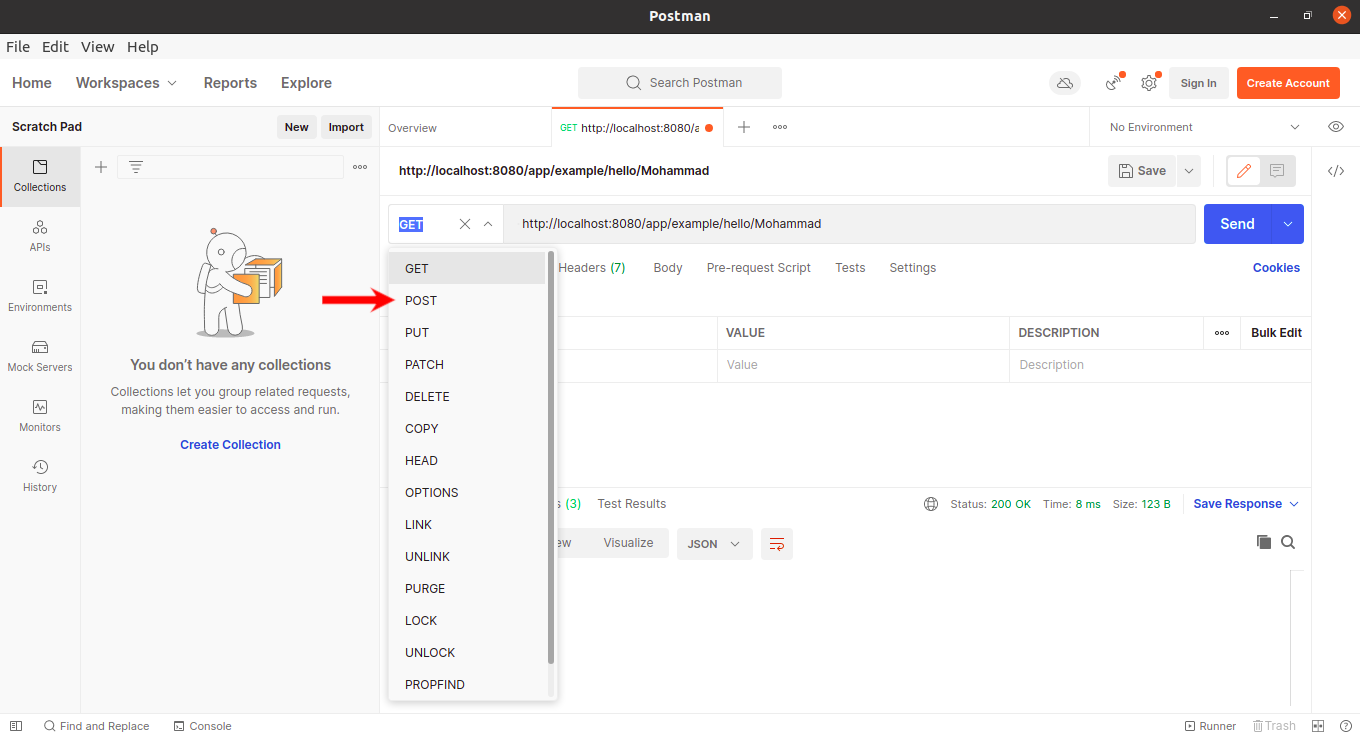The image size is (1360, 738).
Task: Click the method list scrollbar
Action: [551, 457]
